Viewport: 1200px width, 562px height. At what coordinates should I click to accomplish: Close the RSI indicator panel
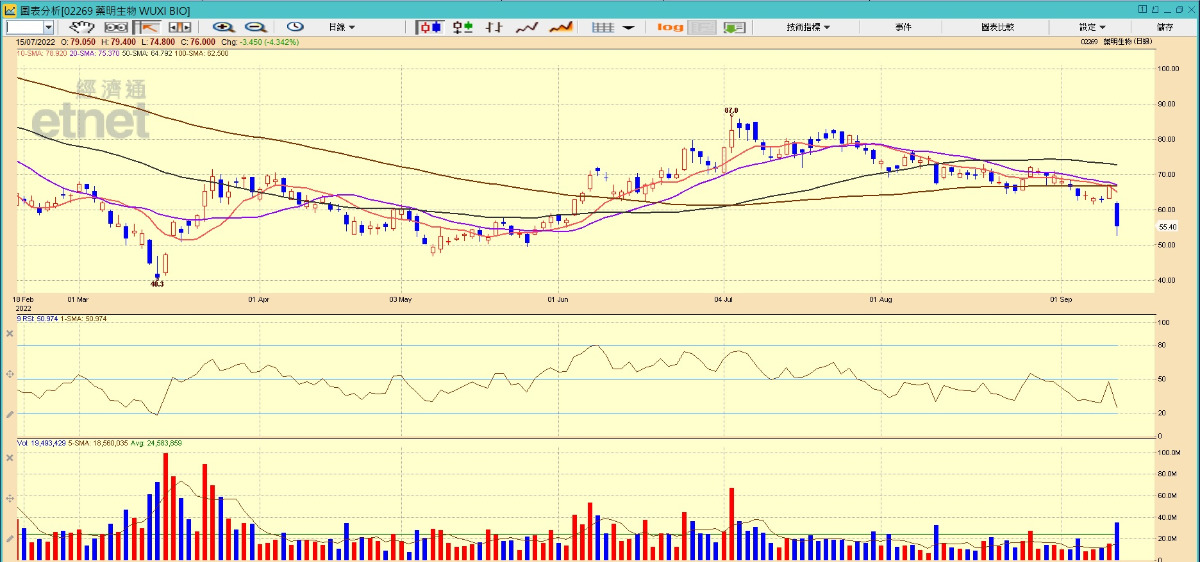(x=9, y=332)
